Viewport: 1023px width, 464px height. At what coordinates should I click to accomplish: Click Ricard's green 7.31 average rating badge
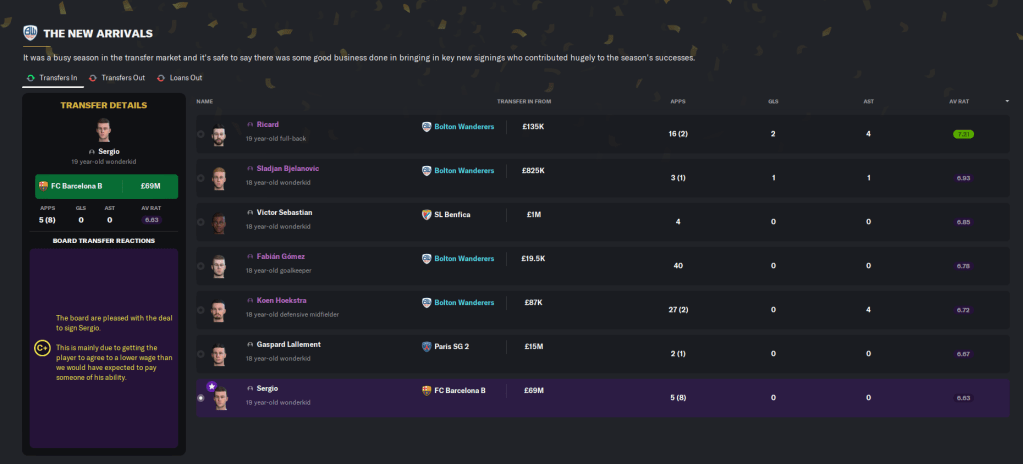coord(963,134)
